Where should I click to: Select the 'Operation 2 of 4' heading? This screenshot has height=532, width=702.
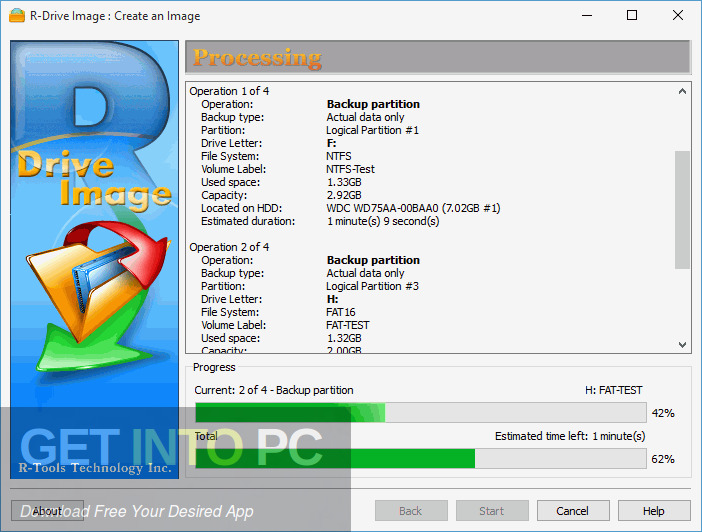[229, 247]
